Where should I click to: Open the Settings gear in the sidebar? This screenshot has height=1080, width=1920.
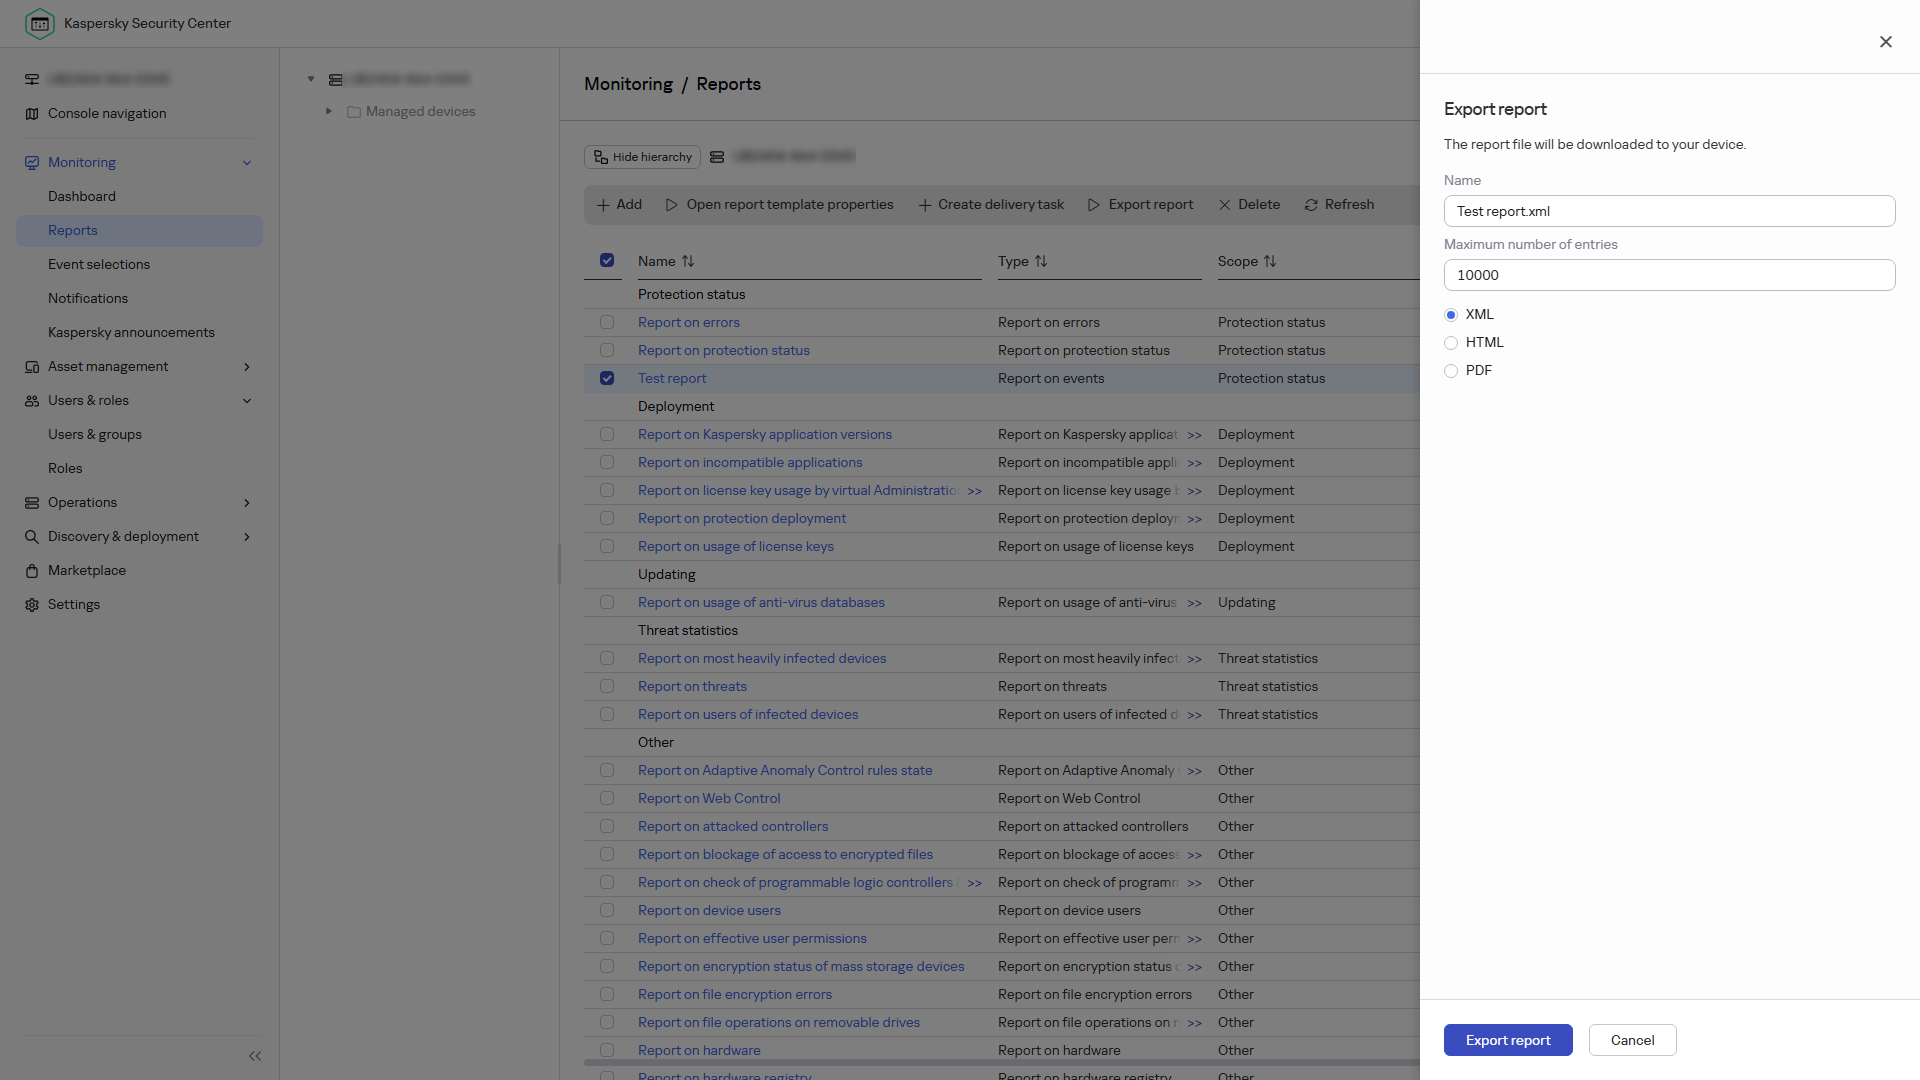coord(32,605)
